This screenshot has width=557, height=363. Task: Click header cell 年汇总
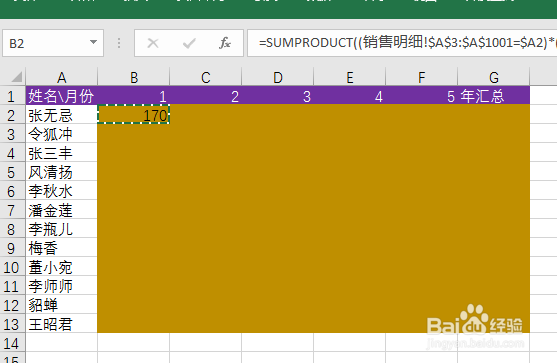(494, 95)
